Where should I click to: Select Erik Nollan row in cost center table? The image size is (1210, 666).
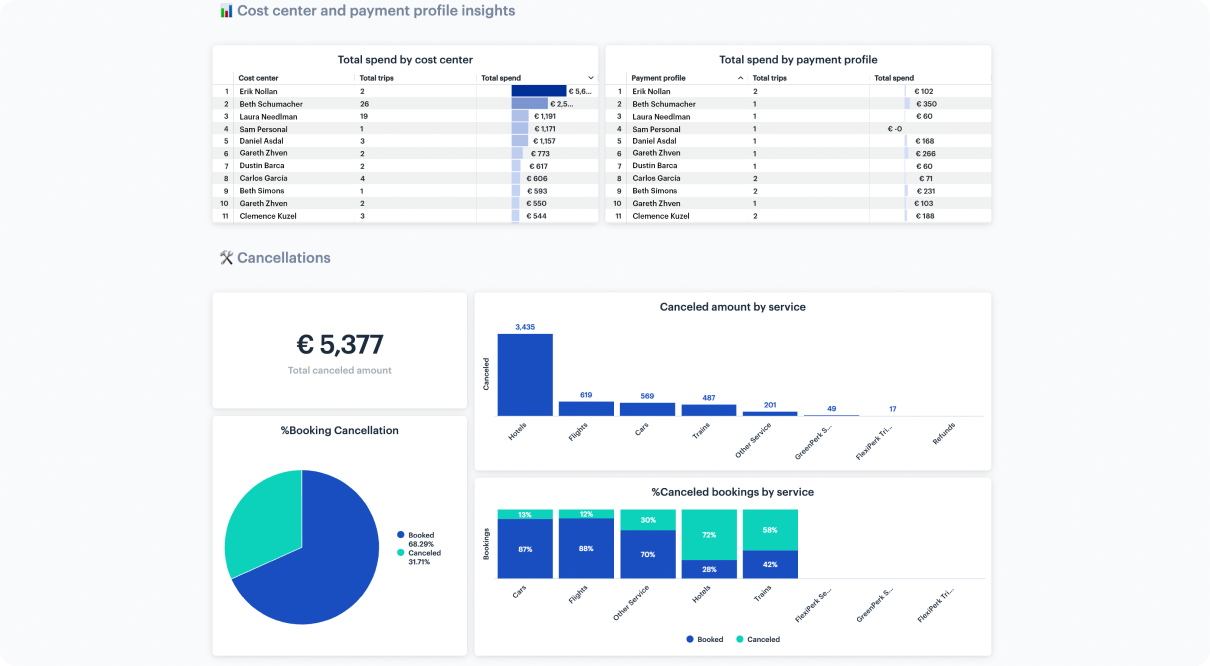pos(405,91)
